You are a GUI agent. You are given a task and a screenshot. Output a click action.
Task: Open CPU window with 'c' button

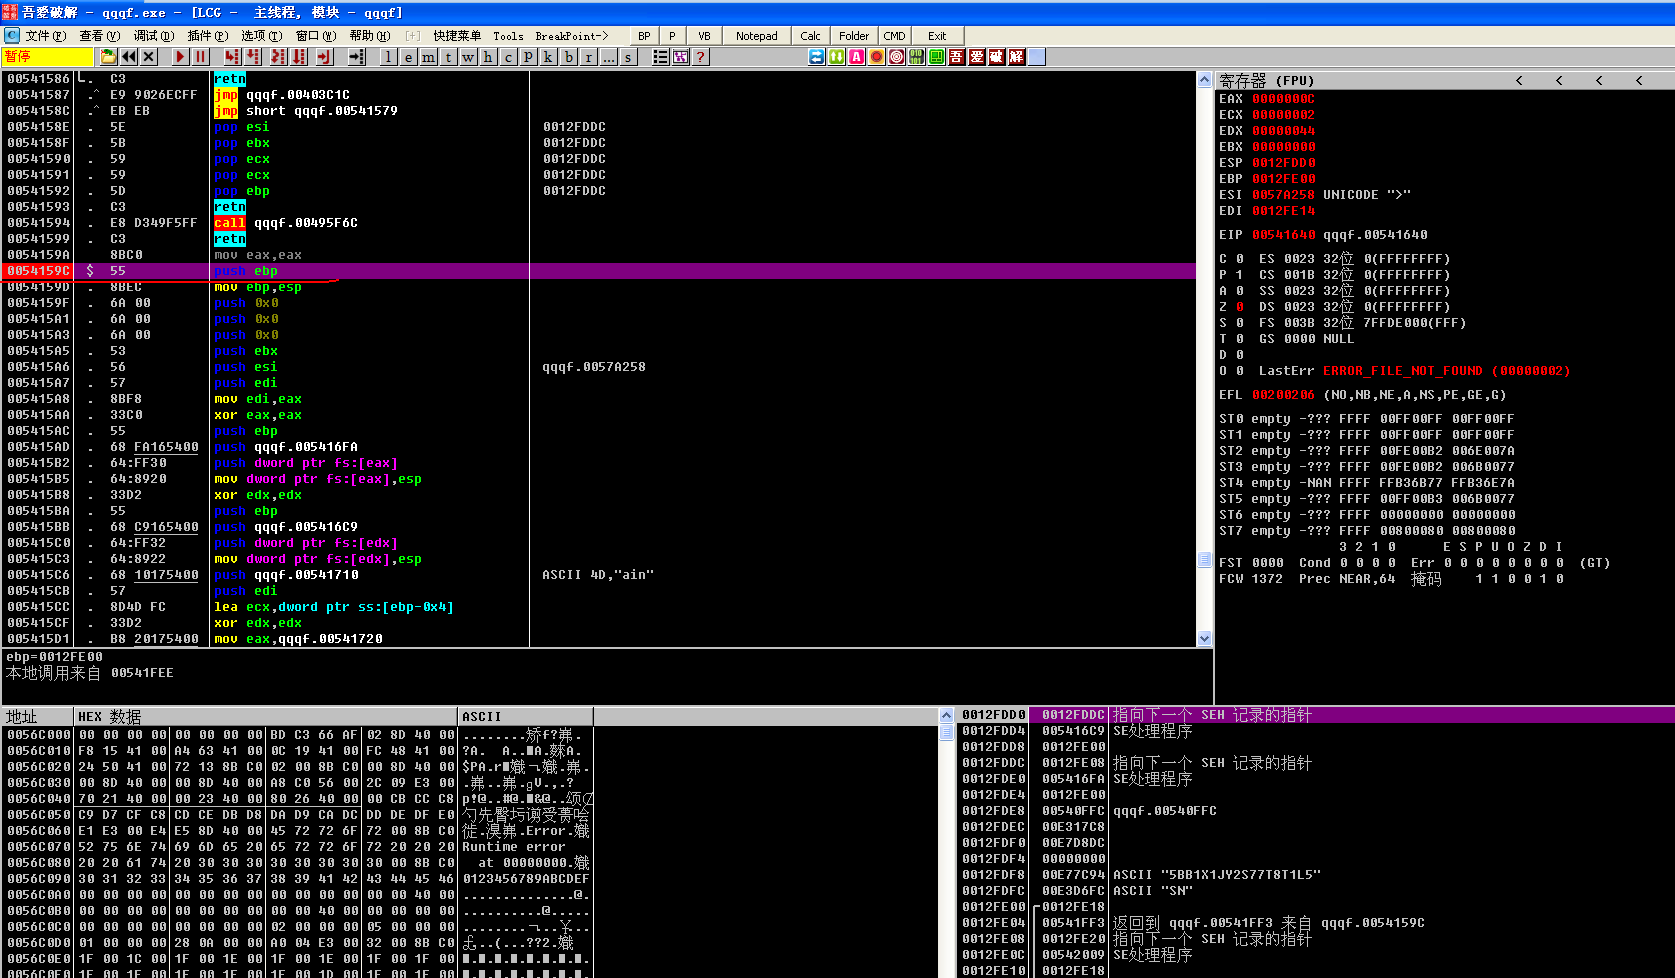click(x=508, y=57)
